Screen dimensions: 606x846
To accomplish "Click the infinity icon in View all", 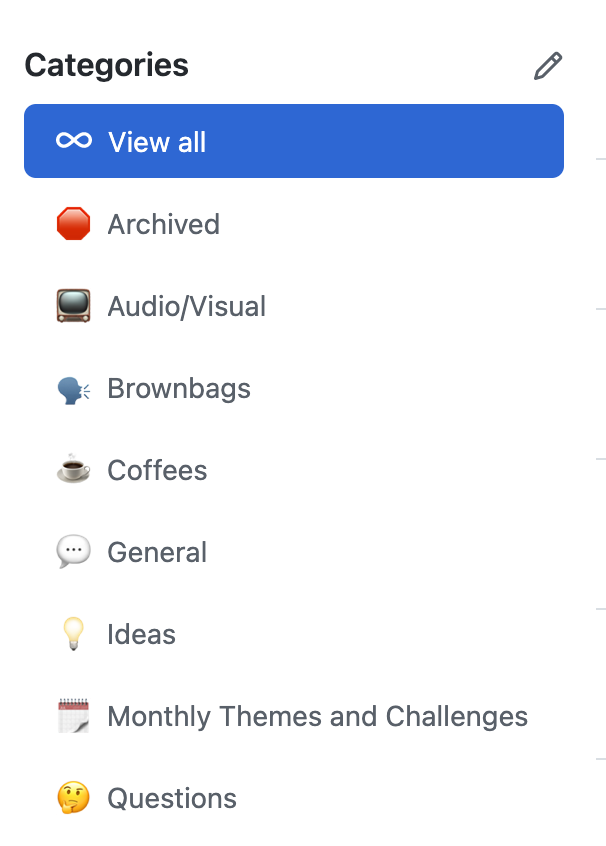I will pyautogui.click(x=74, y=141).
